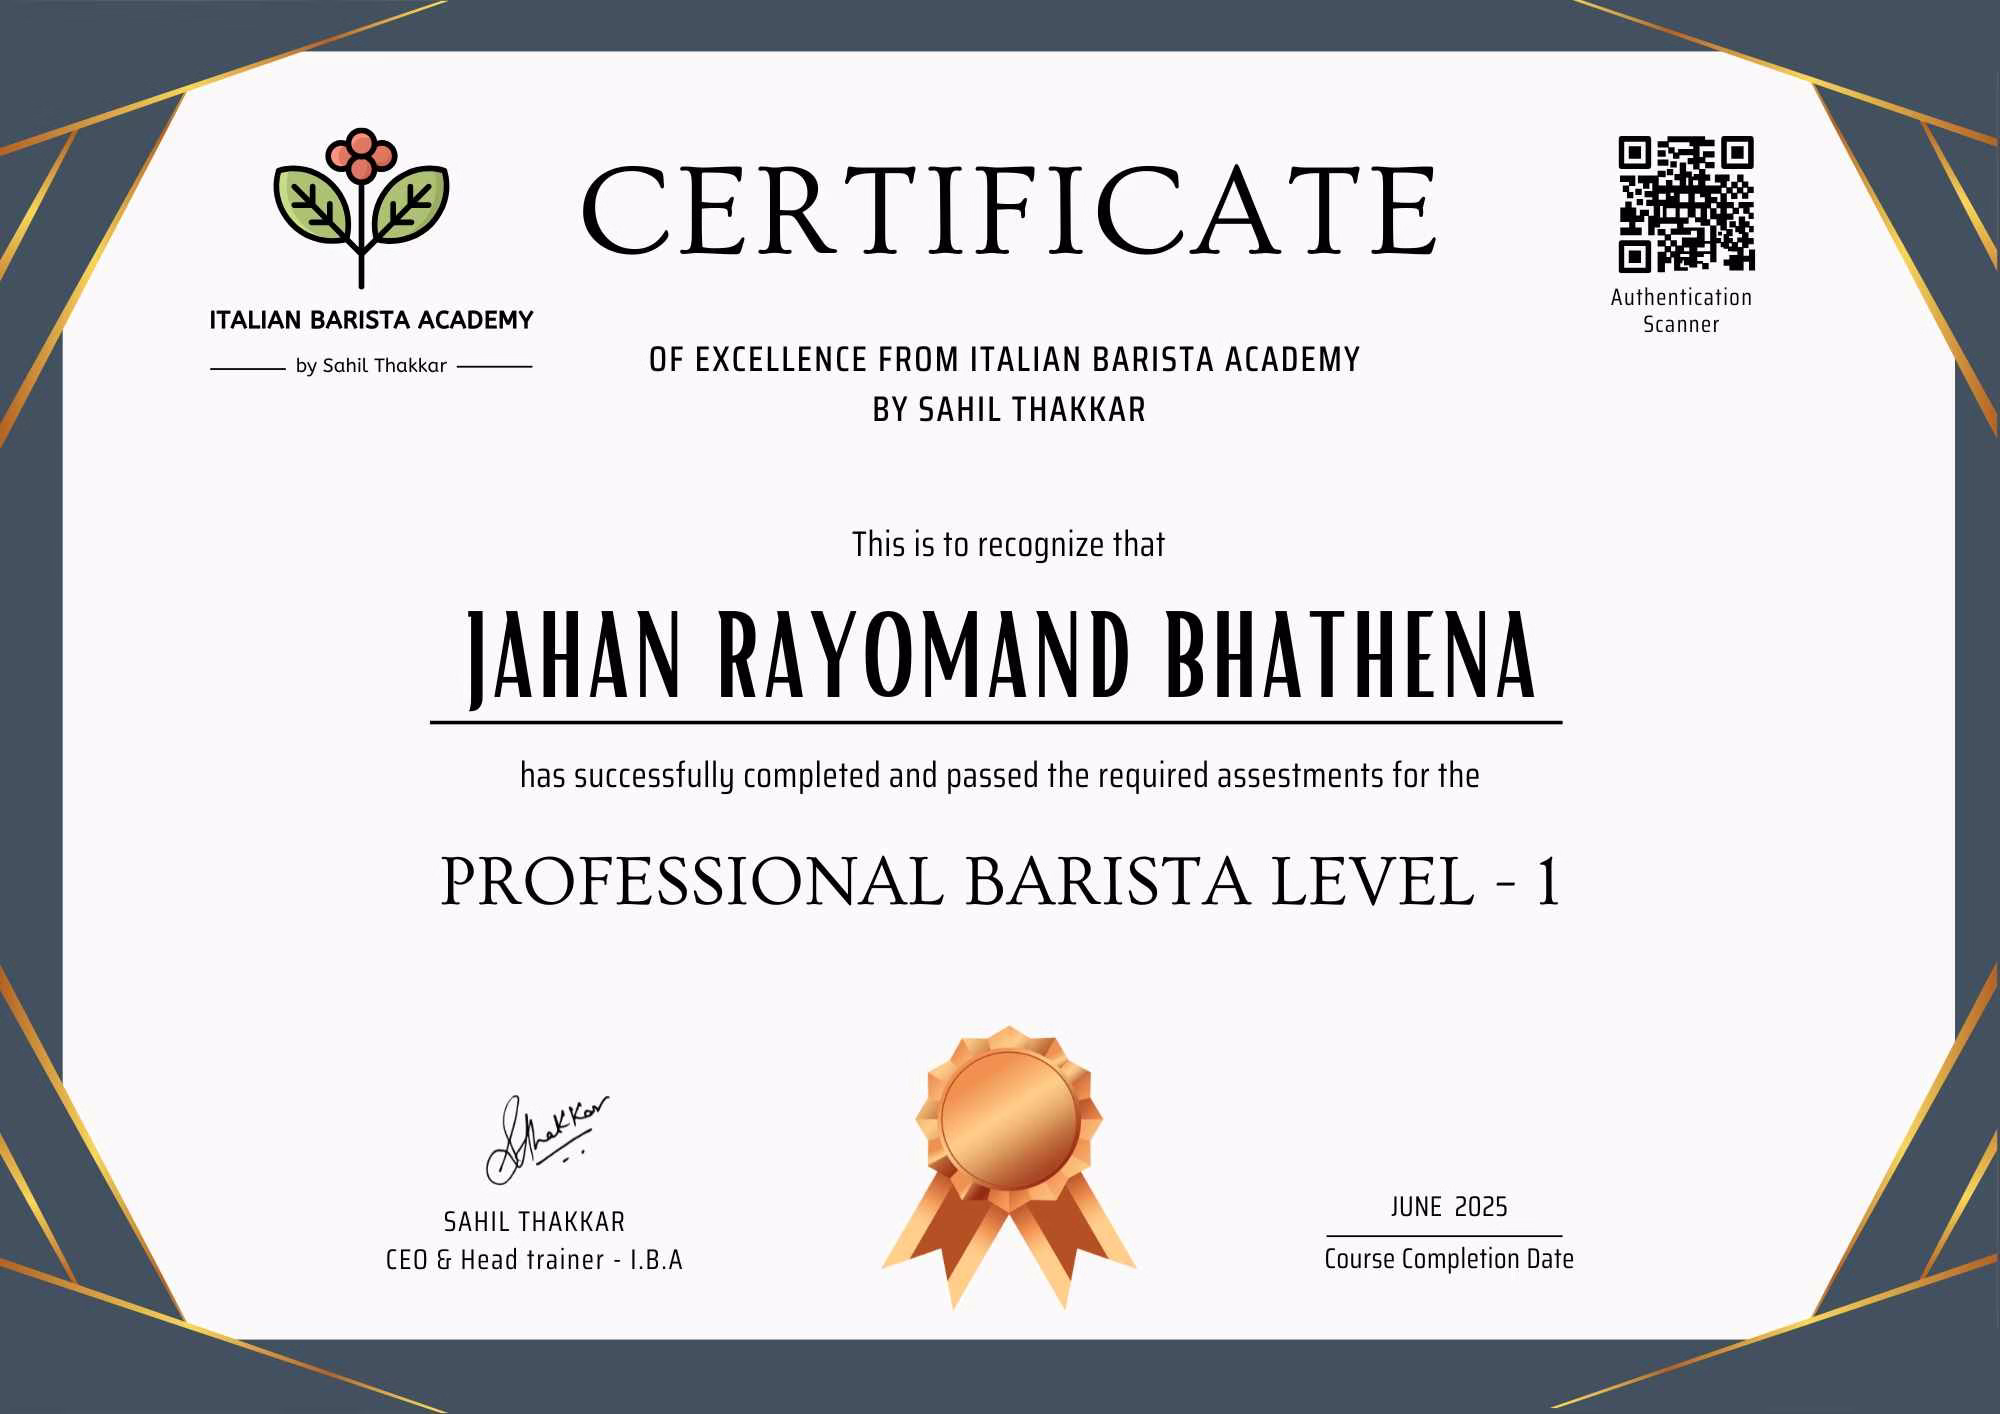
Task: Click the 'by Sahil Thakkar' logo subtitle
Action: [x=371, y=366]
